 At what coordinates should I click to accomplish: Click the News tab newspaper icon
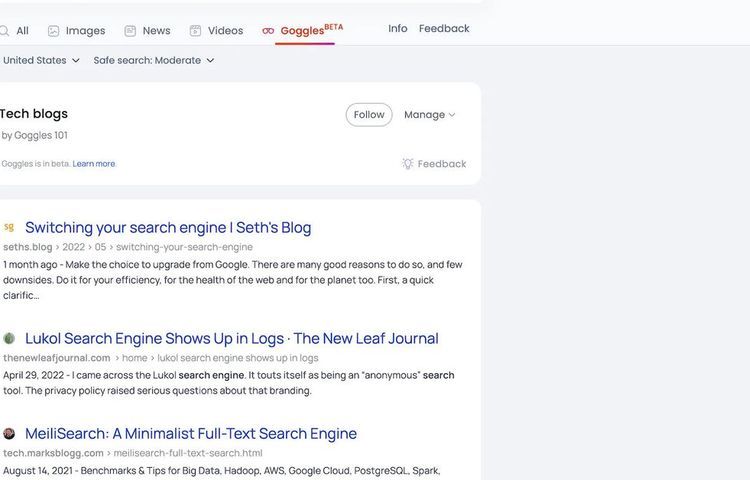click(x=130, y=31)
